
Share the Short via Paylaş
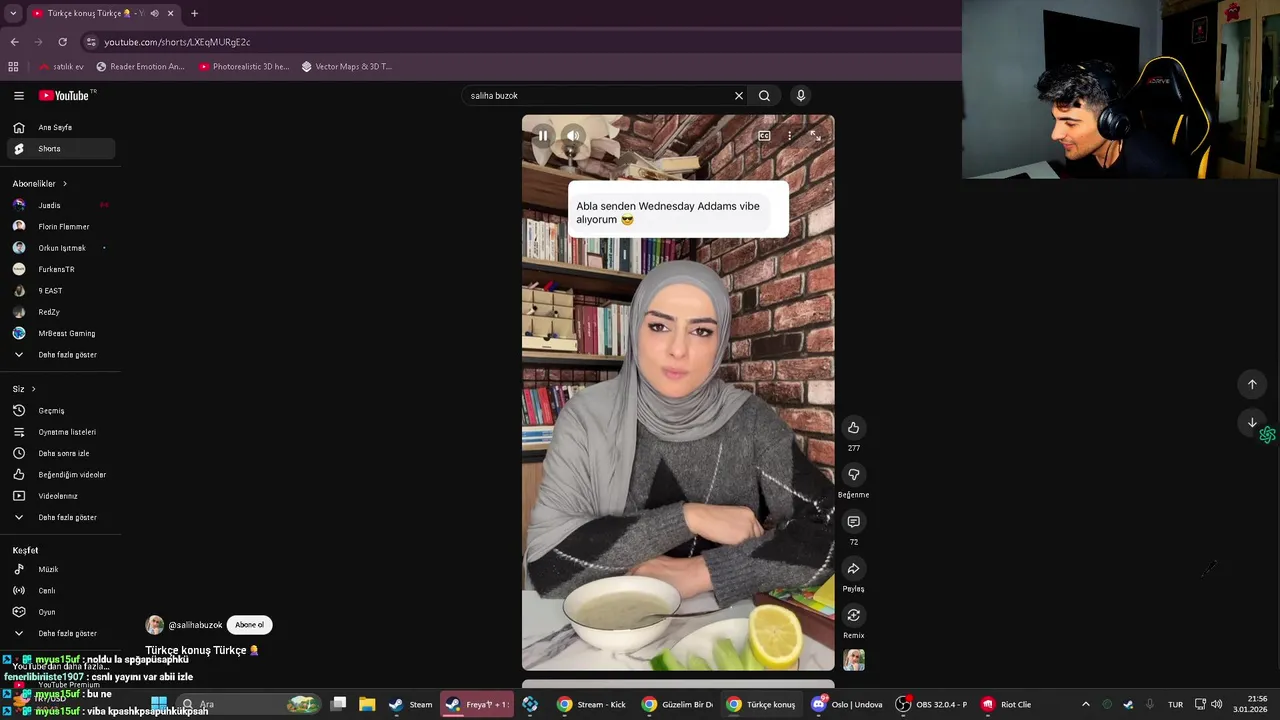pyautogui.click(x=853, y=568)
